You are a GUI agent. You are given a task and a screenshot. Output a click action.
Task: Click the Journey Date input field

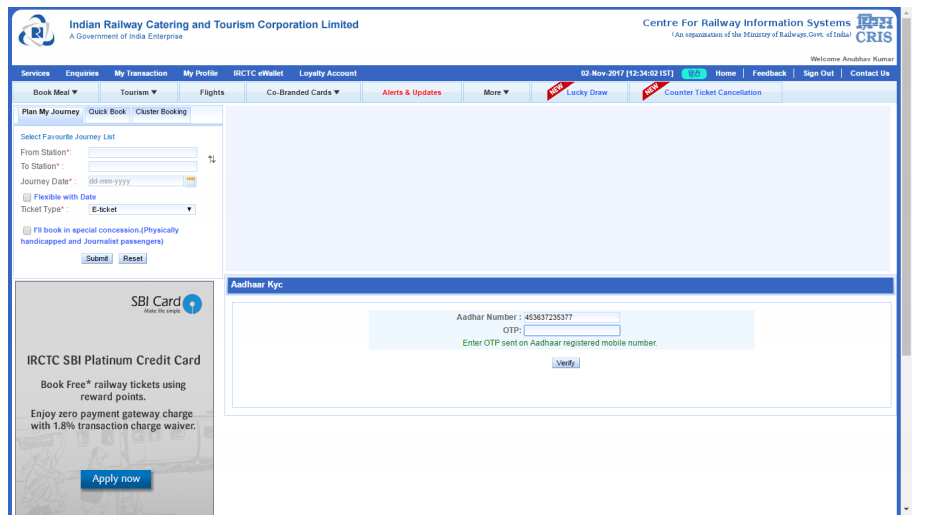[x=135, y=181]
